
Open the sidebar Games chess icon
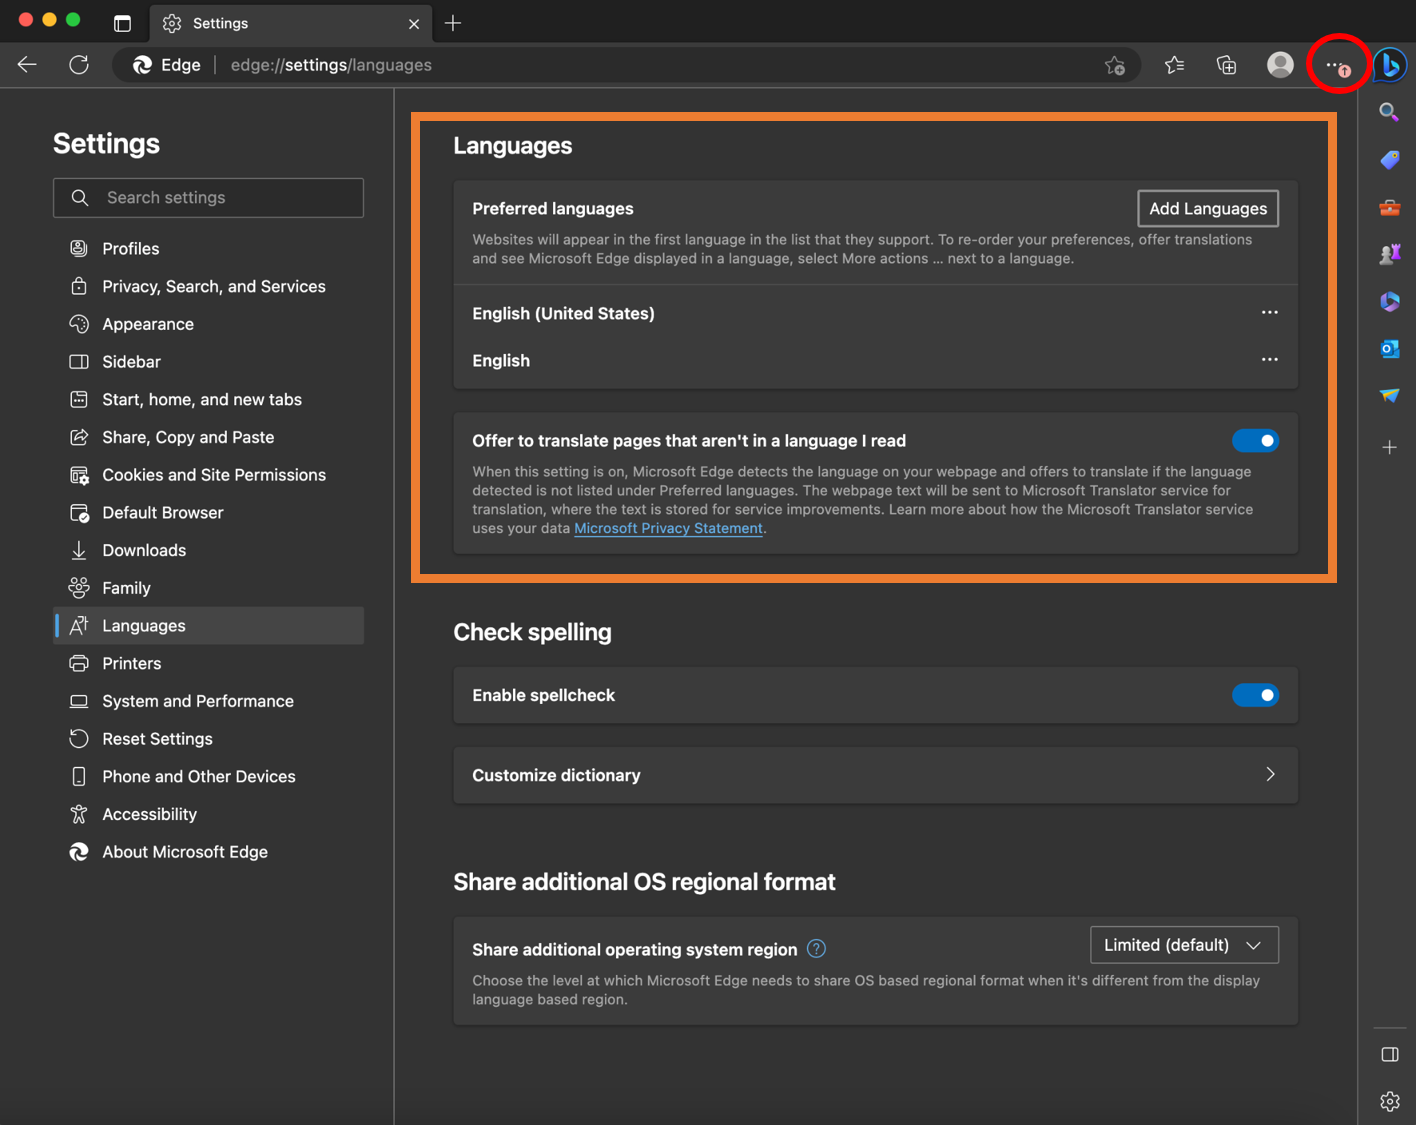[x=1389, y=254]
